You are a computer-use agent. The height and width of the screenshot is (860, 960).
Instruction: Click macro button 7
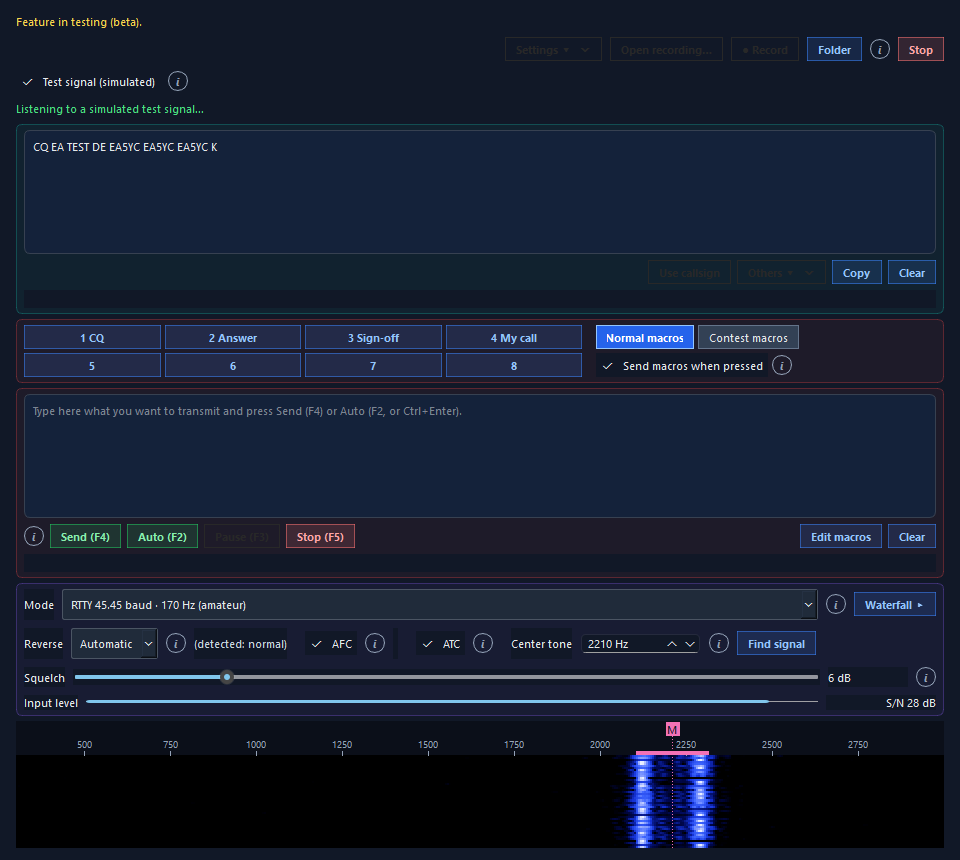373,365
